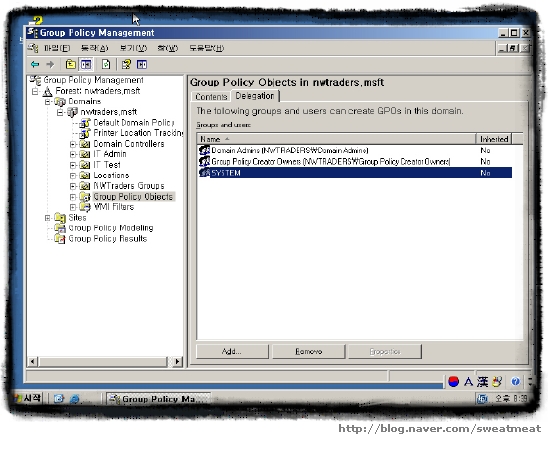
Task: Open the 파일(F) menu
Action: (x=57, y=48)
